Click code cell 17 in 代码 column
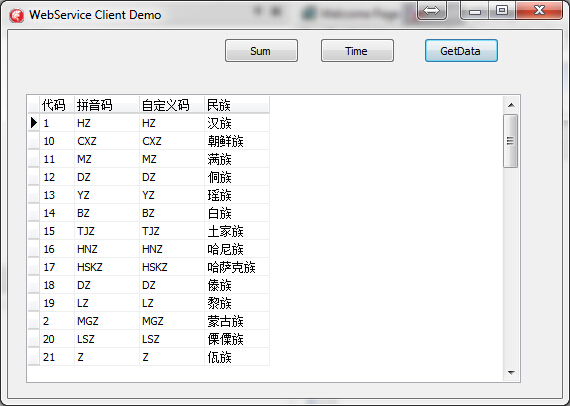The width and height of the screenshot is (570, 406). click(x=57, y=267)
